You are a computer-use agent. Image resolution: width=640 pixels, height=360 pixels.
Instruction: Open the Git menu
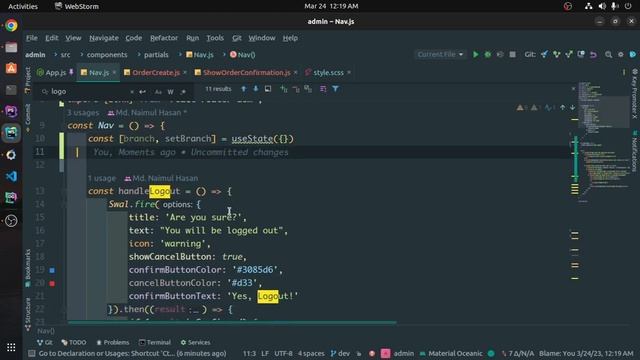point(237,38)
